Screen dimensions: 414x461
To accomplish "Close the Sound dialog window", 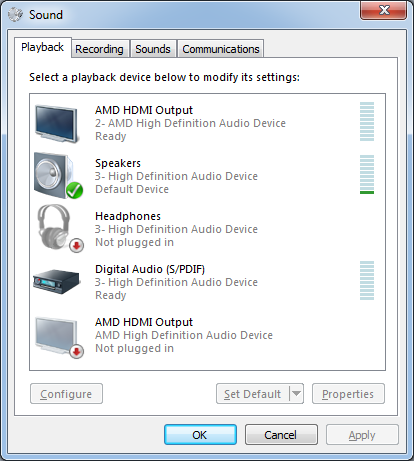I will pos(383,10).
